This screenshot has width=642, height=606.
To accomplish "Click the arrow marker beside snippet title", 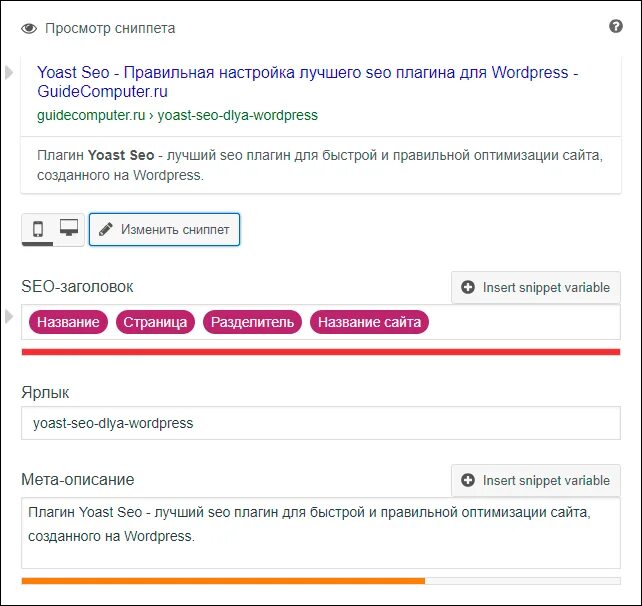I will [10, 73].
